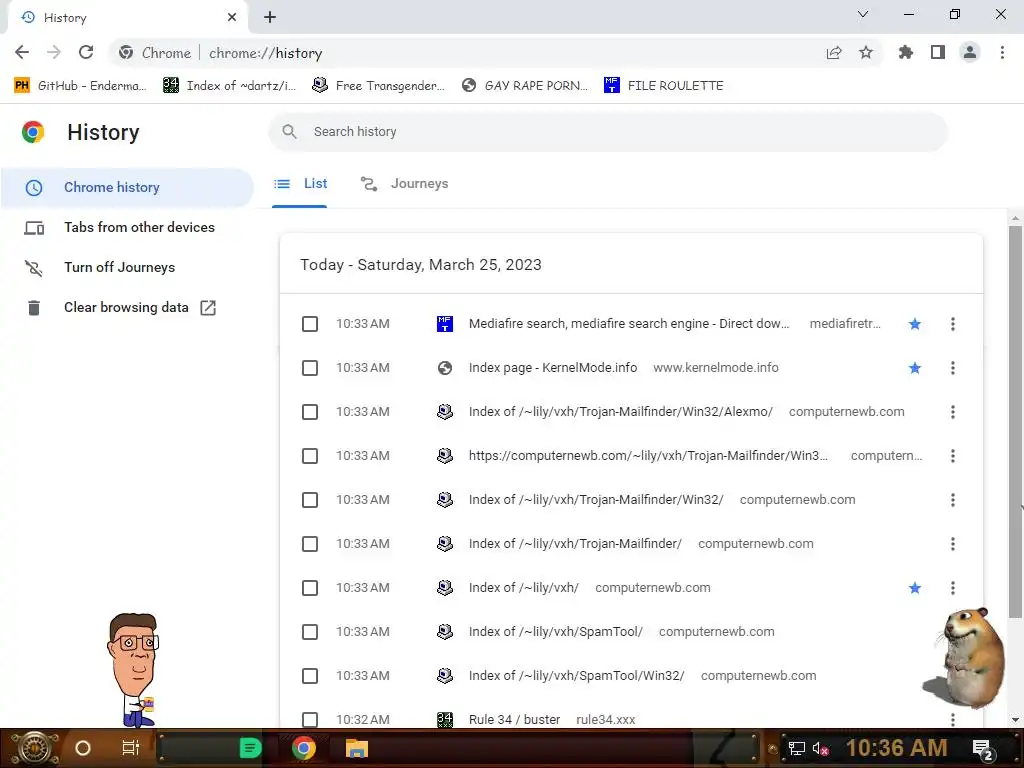Screen dimensions: 1024x768
Task: Open more actions for https://computernewb.com row
Action: coord(953,456)
